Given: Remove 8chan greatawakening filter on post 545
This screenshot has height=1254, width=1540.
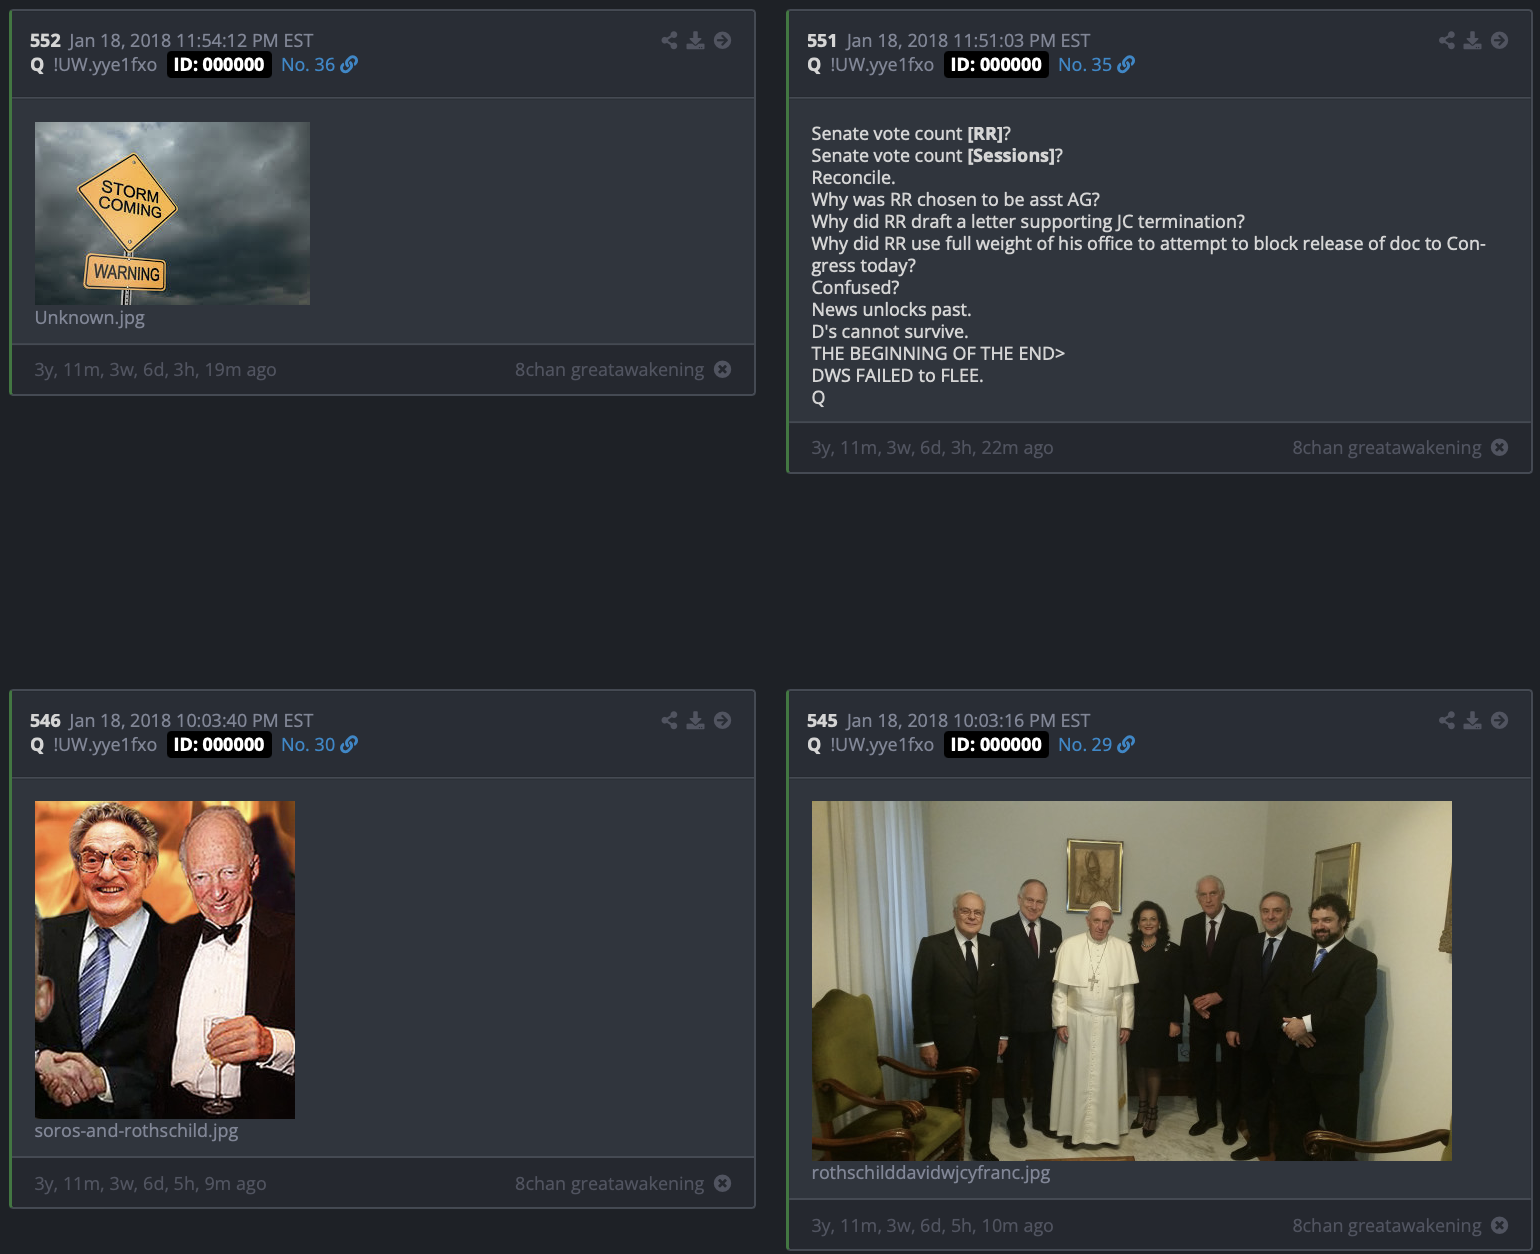Looking at the screenshot, I should pos(1500,1225).
